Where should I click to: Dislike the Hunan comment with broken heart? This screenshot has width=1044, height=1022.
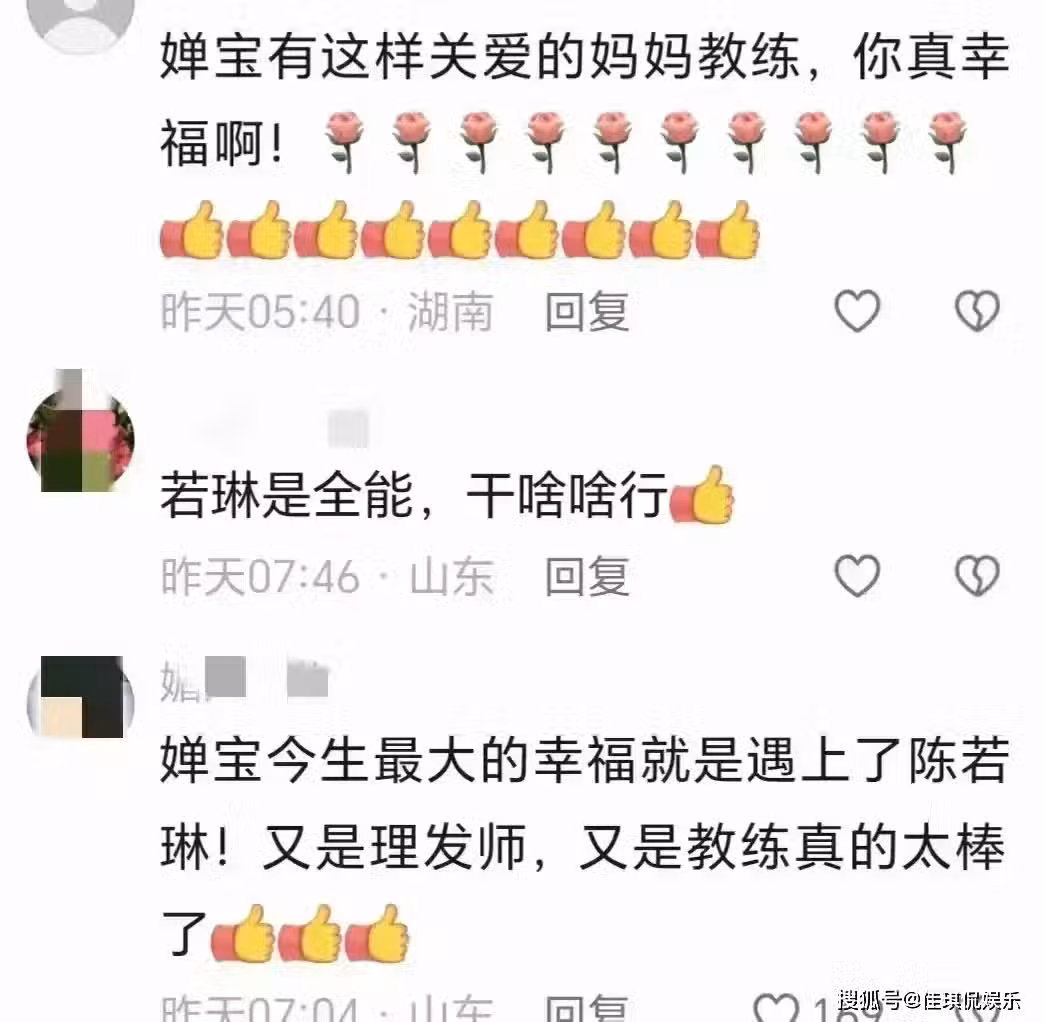tap(977, 311)
